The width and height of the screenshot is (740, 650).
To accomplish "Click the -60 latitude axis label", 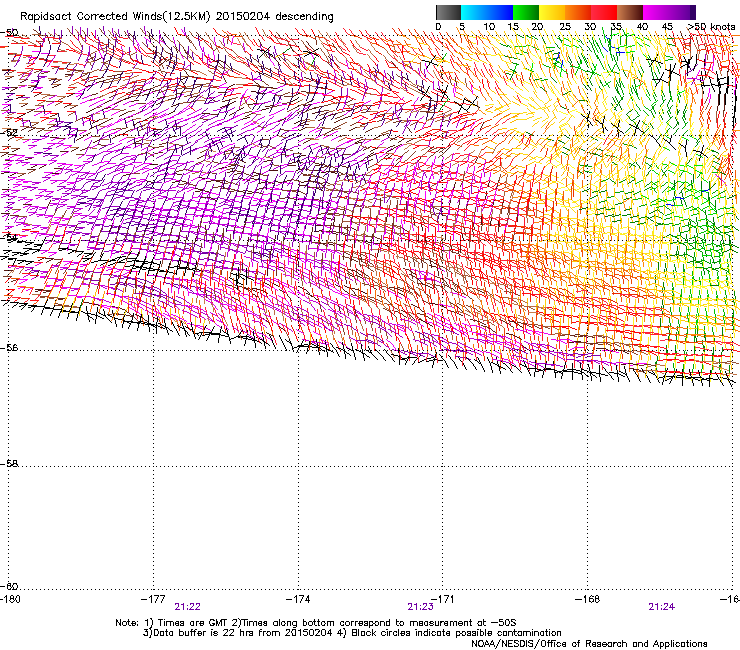I will 9,586.
